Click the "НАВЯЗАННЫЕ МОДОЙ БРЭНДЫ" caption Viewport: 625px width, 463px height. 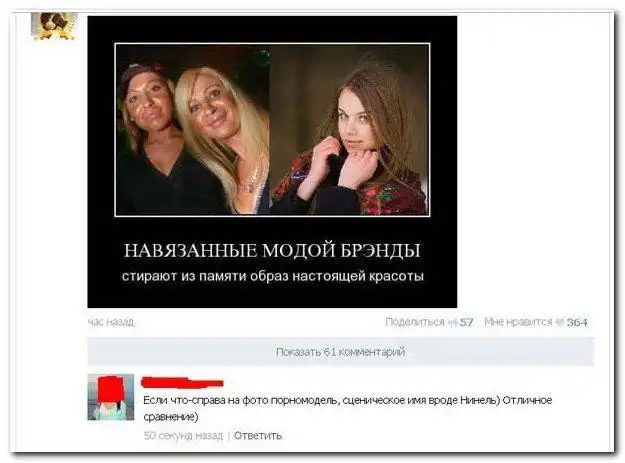(x=272, y=251)
